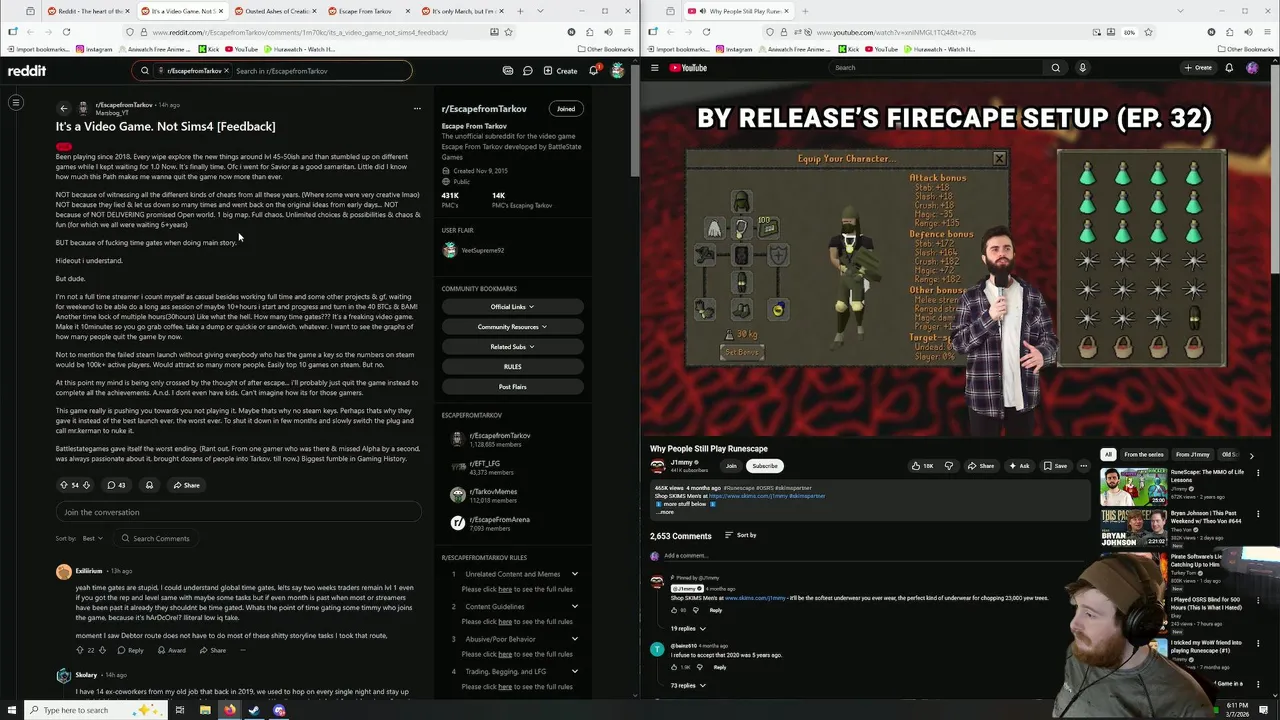Image resolution: width=1280 pixels, height=720 pixels.
Task: Dislike the Why People Still Play Runescape video
Action: [949, 466]
